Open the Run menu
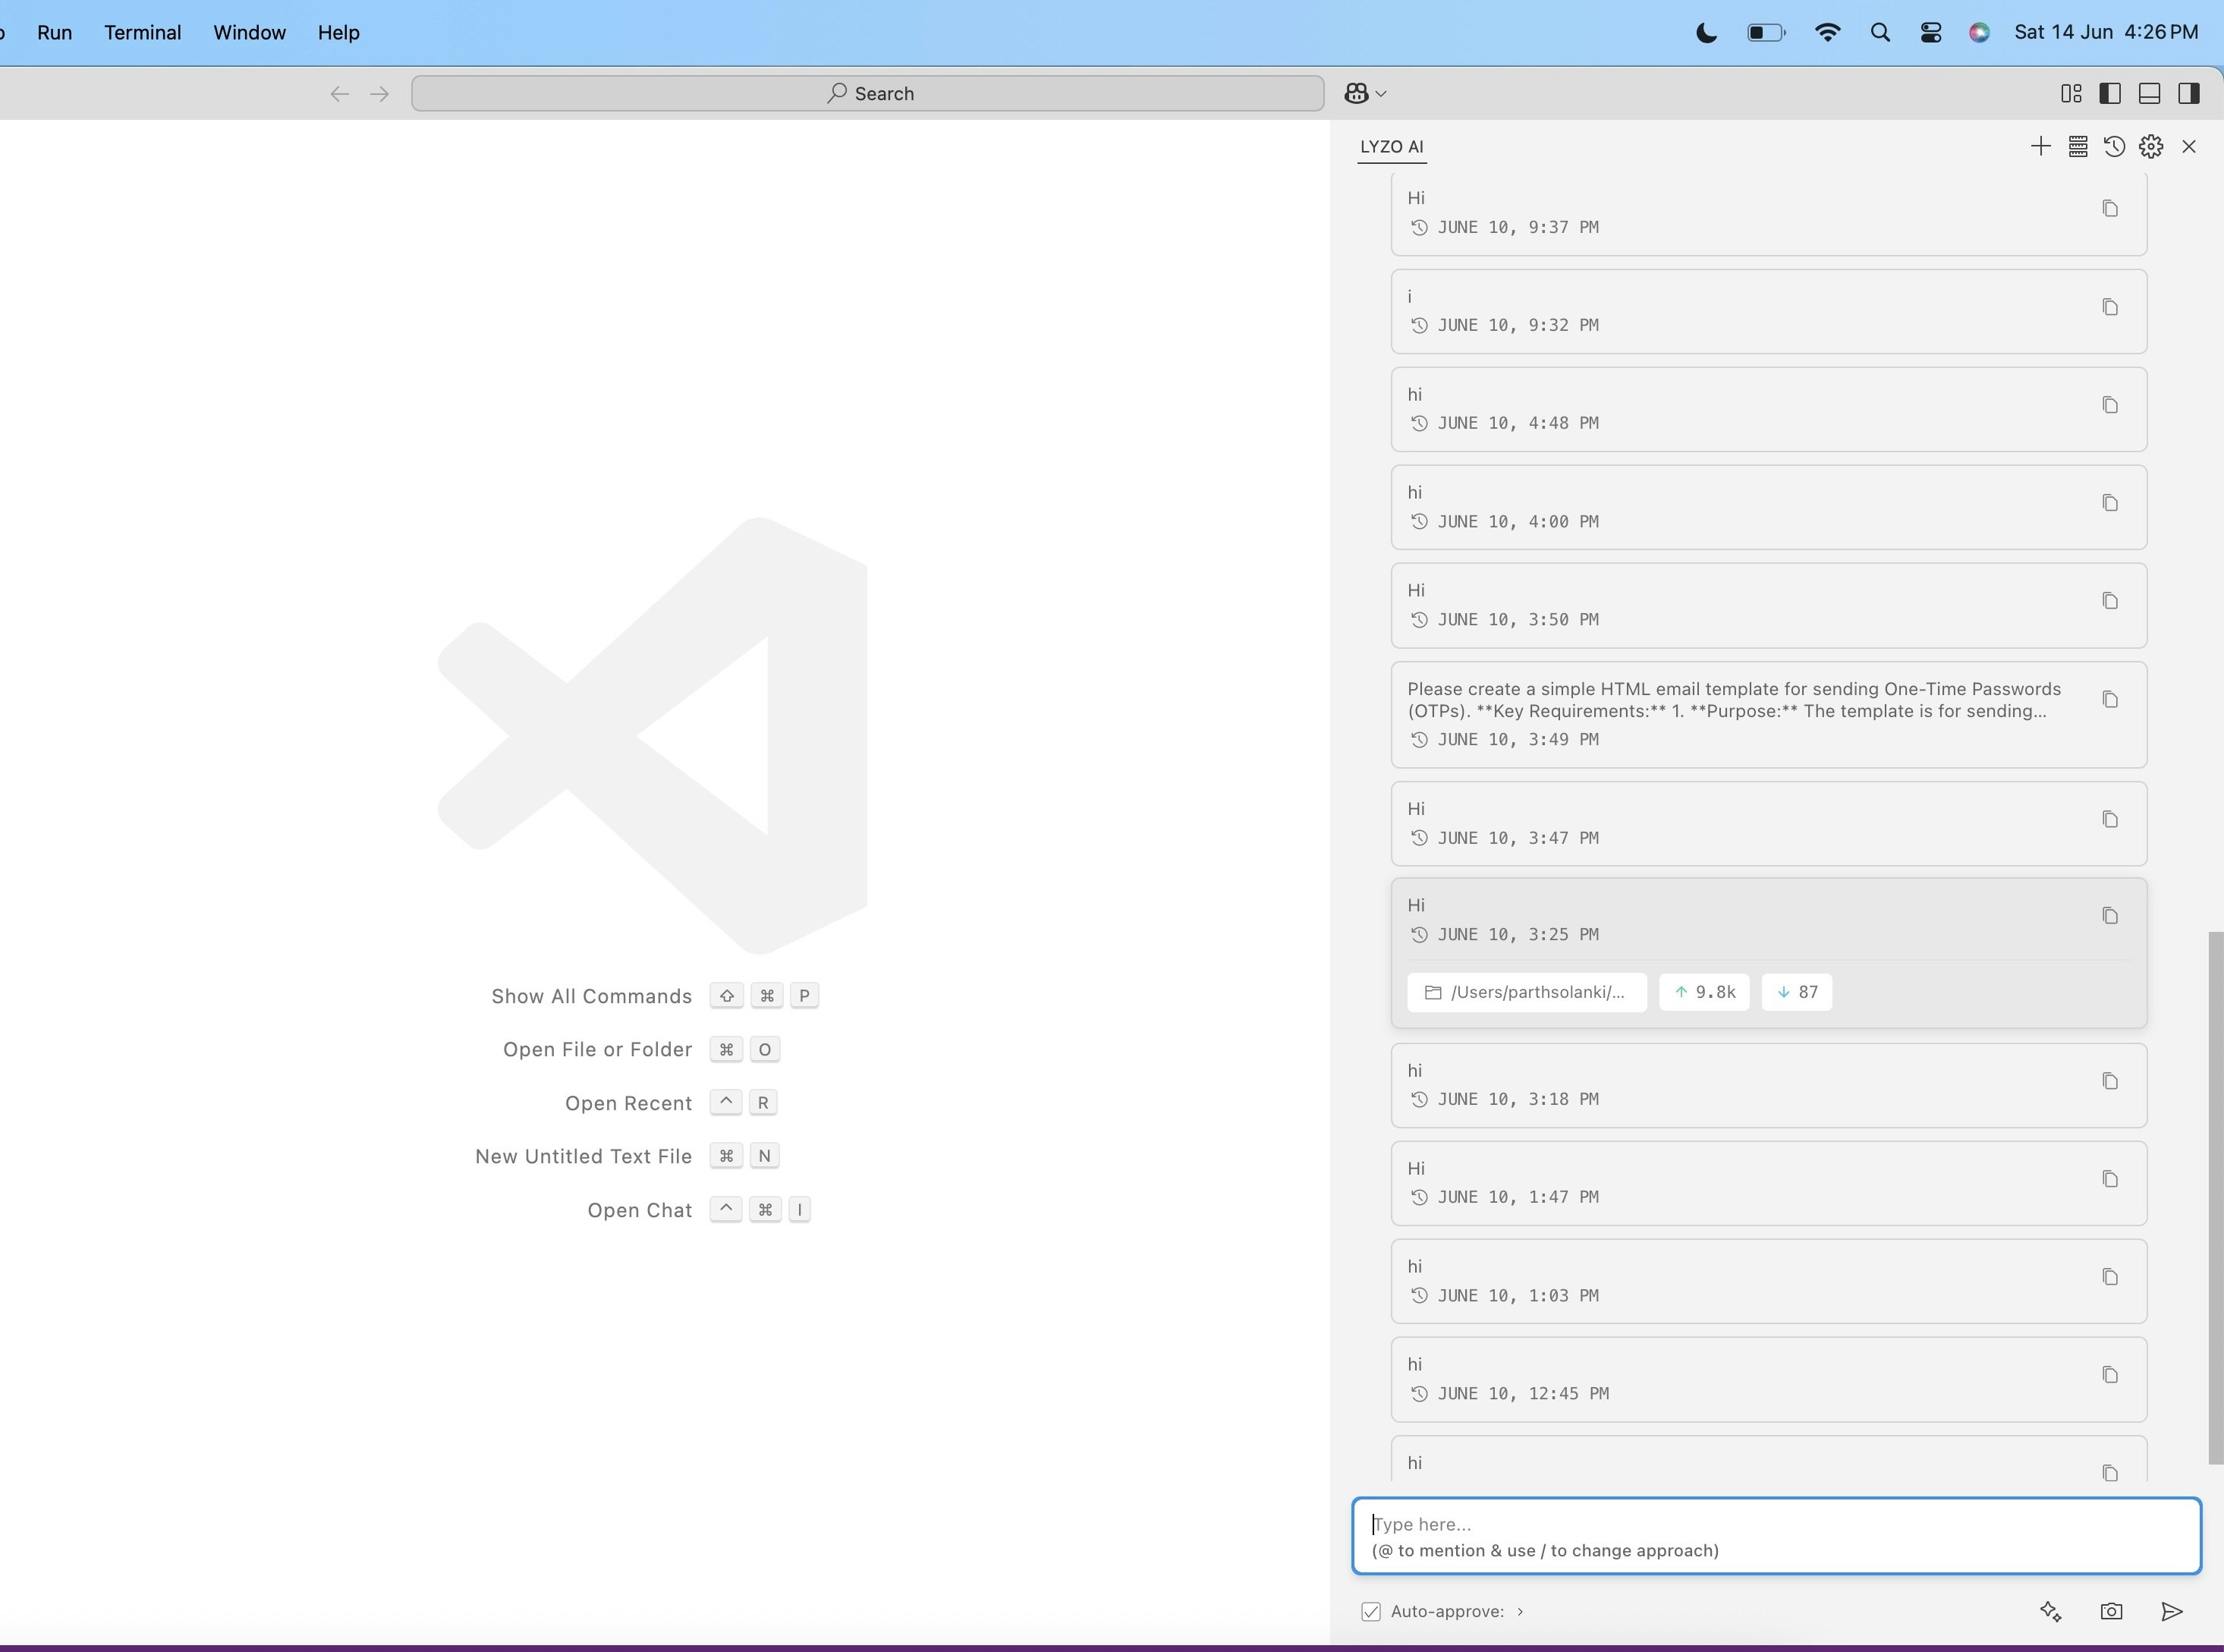This screenshot has width=2224, height=1652. (54, 32)
